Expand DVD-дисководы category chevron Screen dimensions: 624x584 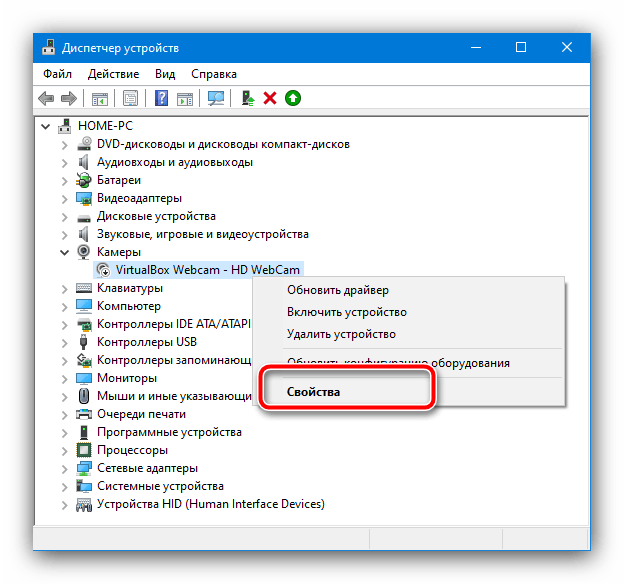[x=64, y=145]
